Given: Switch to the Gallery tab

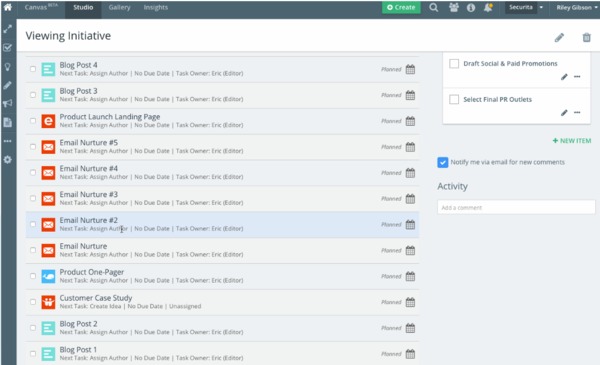Looking at the screenshot, I should coord(119,7).
